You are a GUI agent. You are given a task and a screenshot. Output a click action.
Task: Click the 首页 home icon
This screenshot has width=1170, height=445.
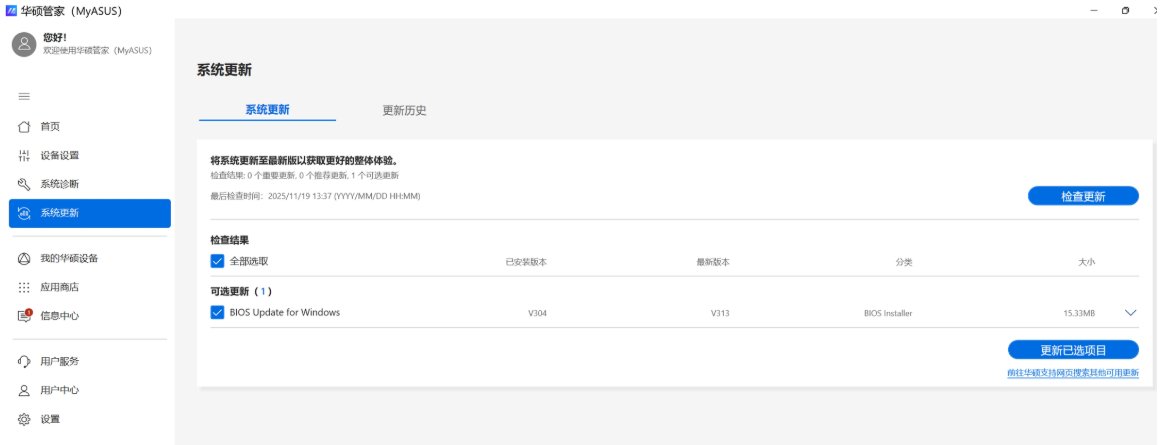(24, 127)
